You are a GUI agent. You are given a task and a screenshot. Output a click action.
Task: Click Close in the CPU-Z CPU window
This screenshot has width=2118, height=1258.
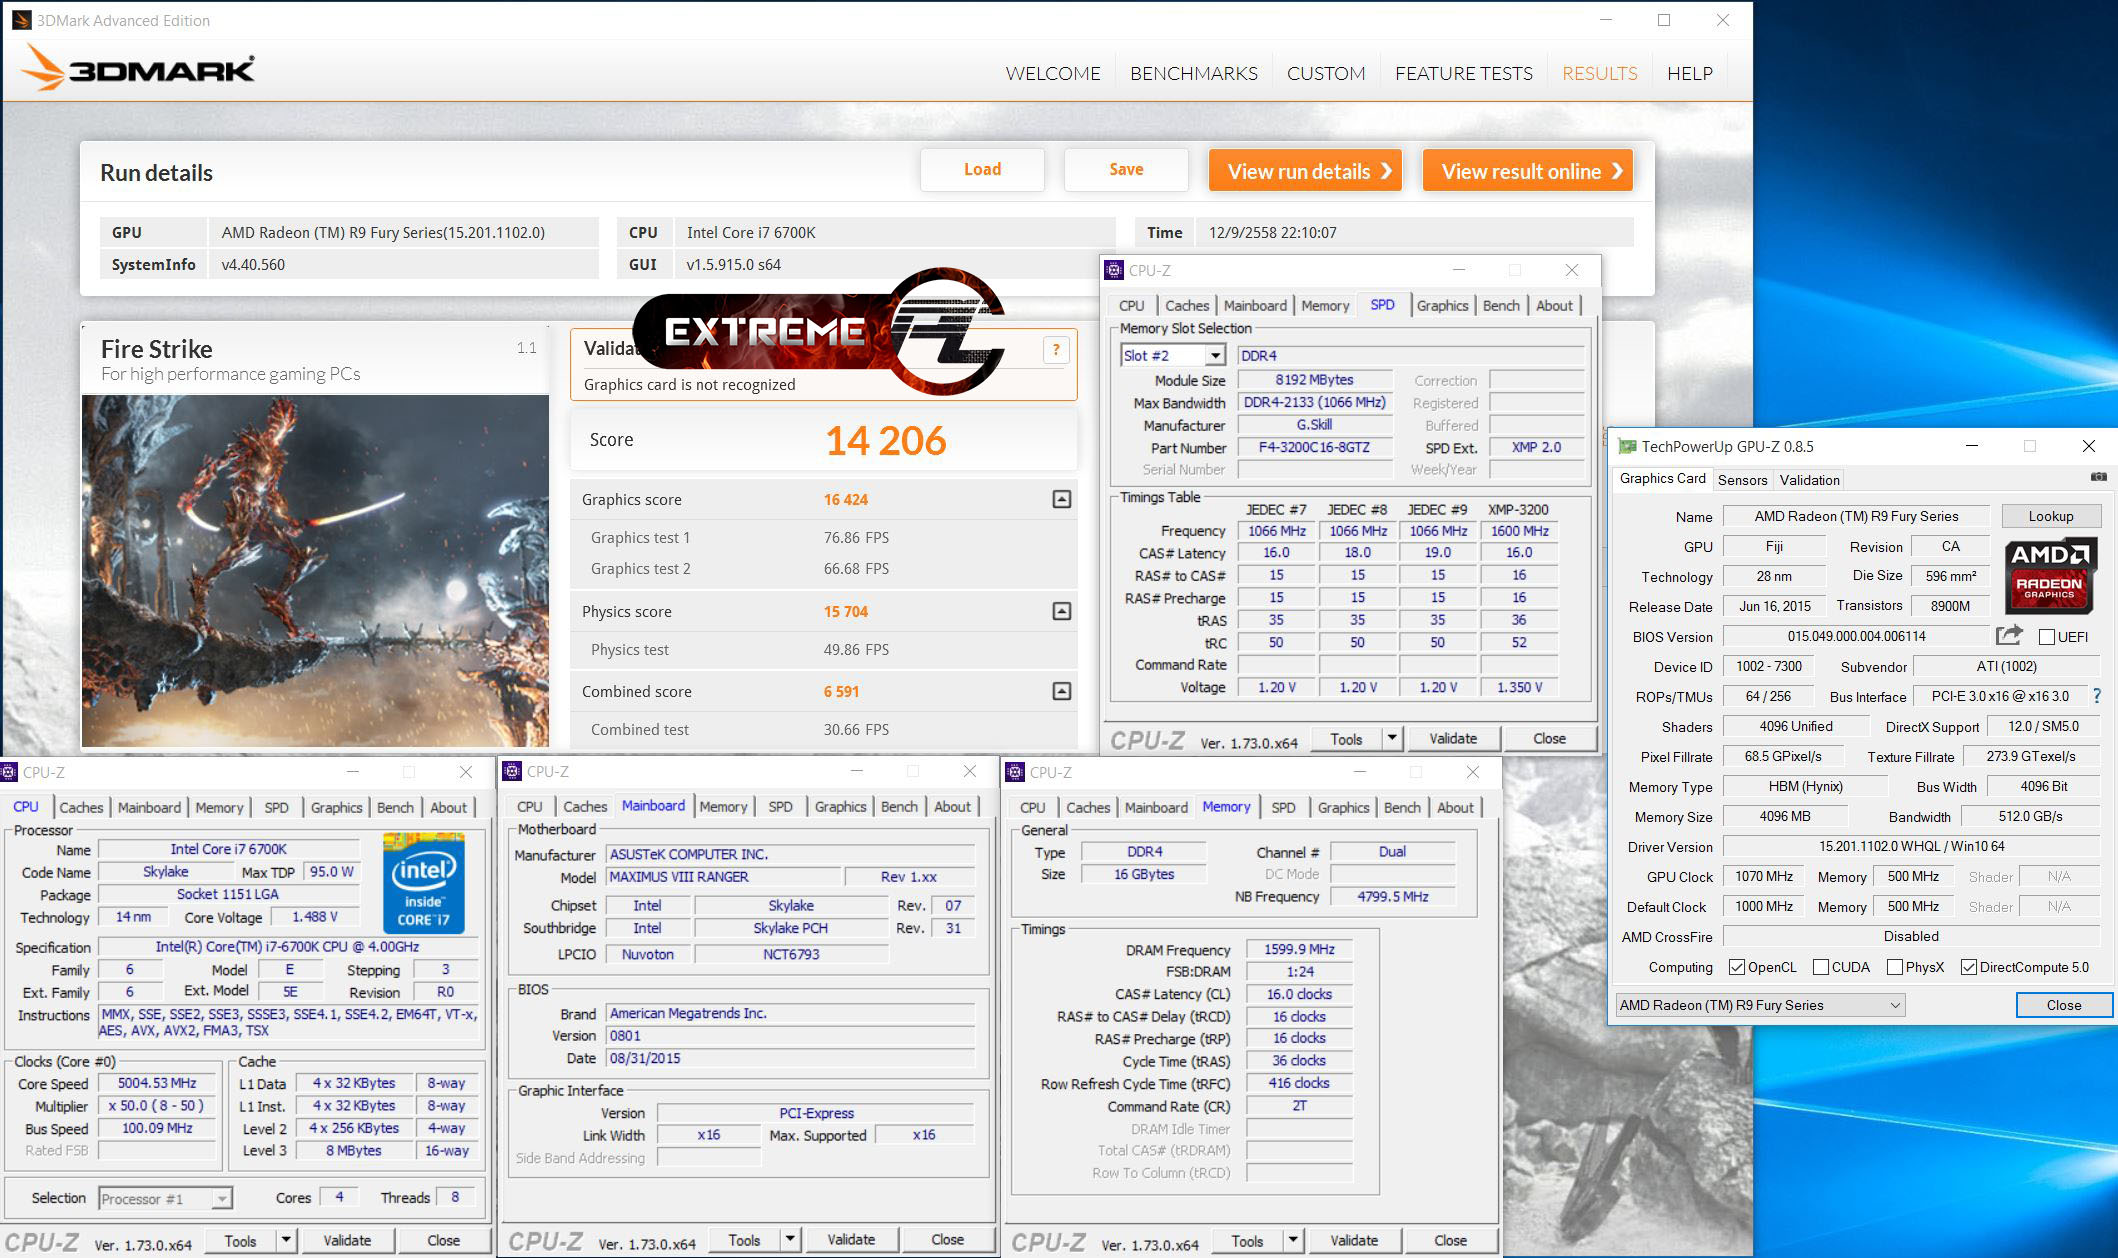click(443, 1240)
